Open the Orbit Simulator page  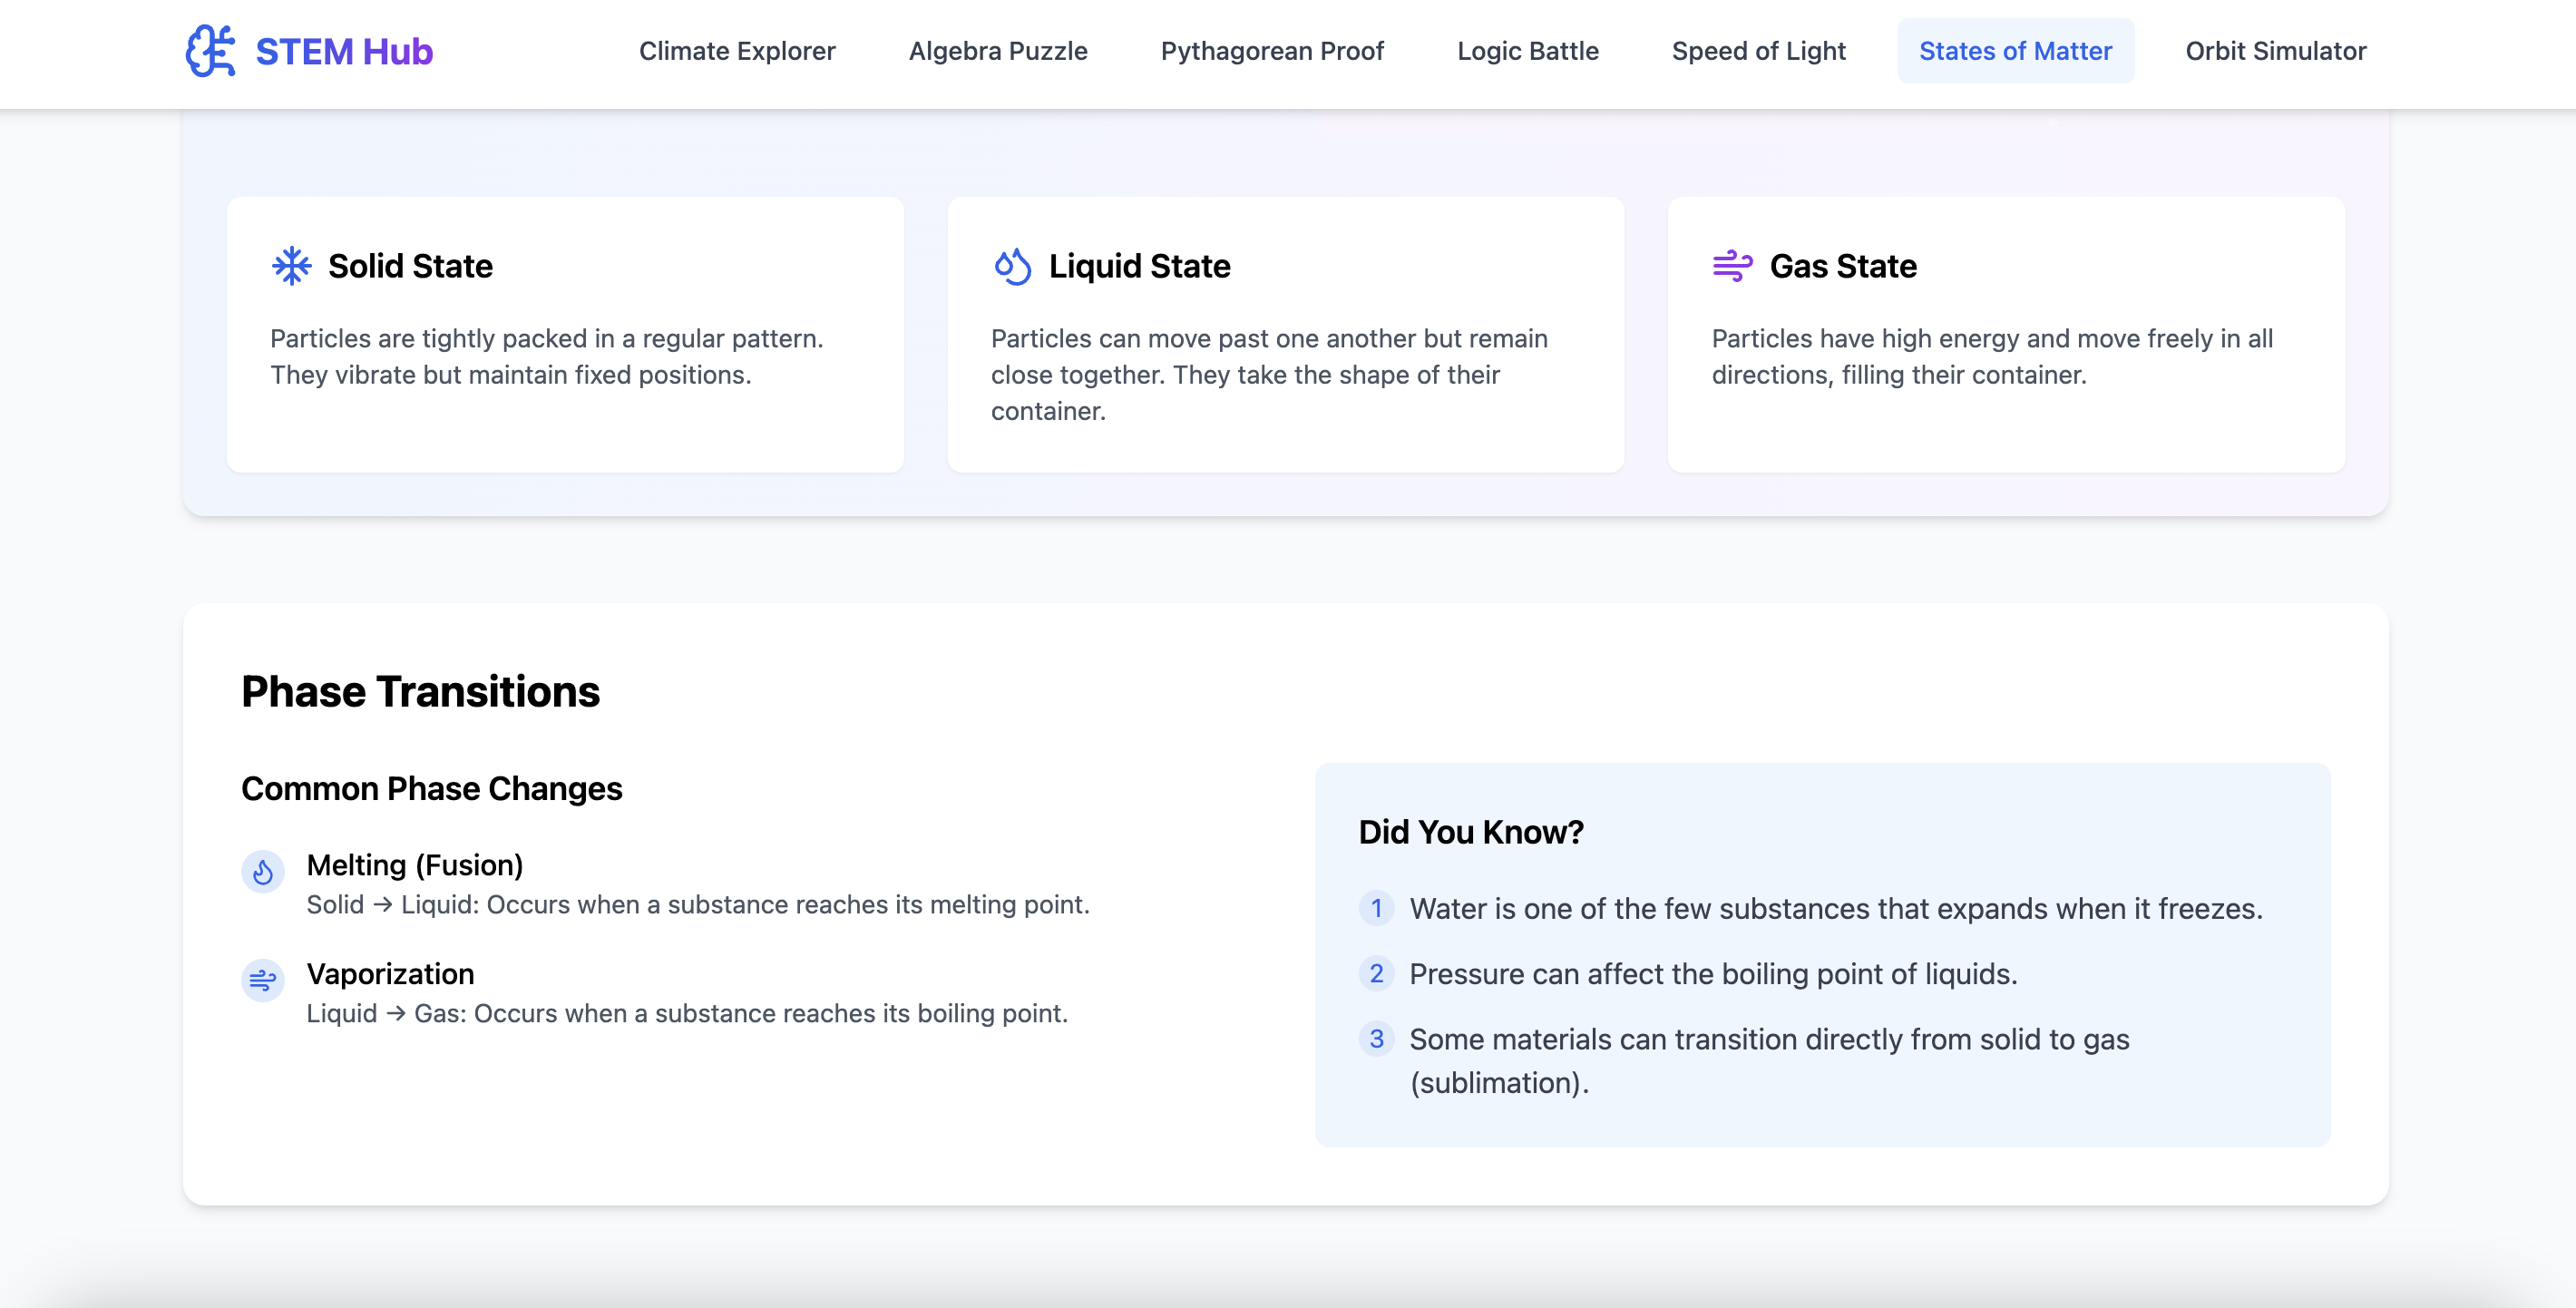click(2275, 51)
